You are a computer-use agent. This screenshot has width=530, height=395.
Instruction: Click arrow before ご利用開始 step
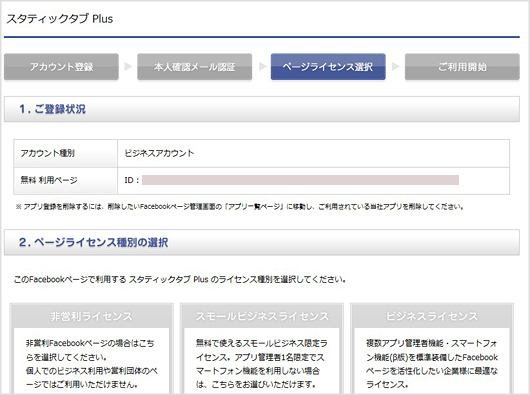click(x=395, y=66)
